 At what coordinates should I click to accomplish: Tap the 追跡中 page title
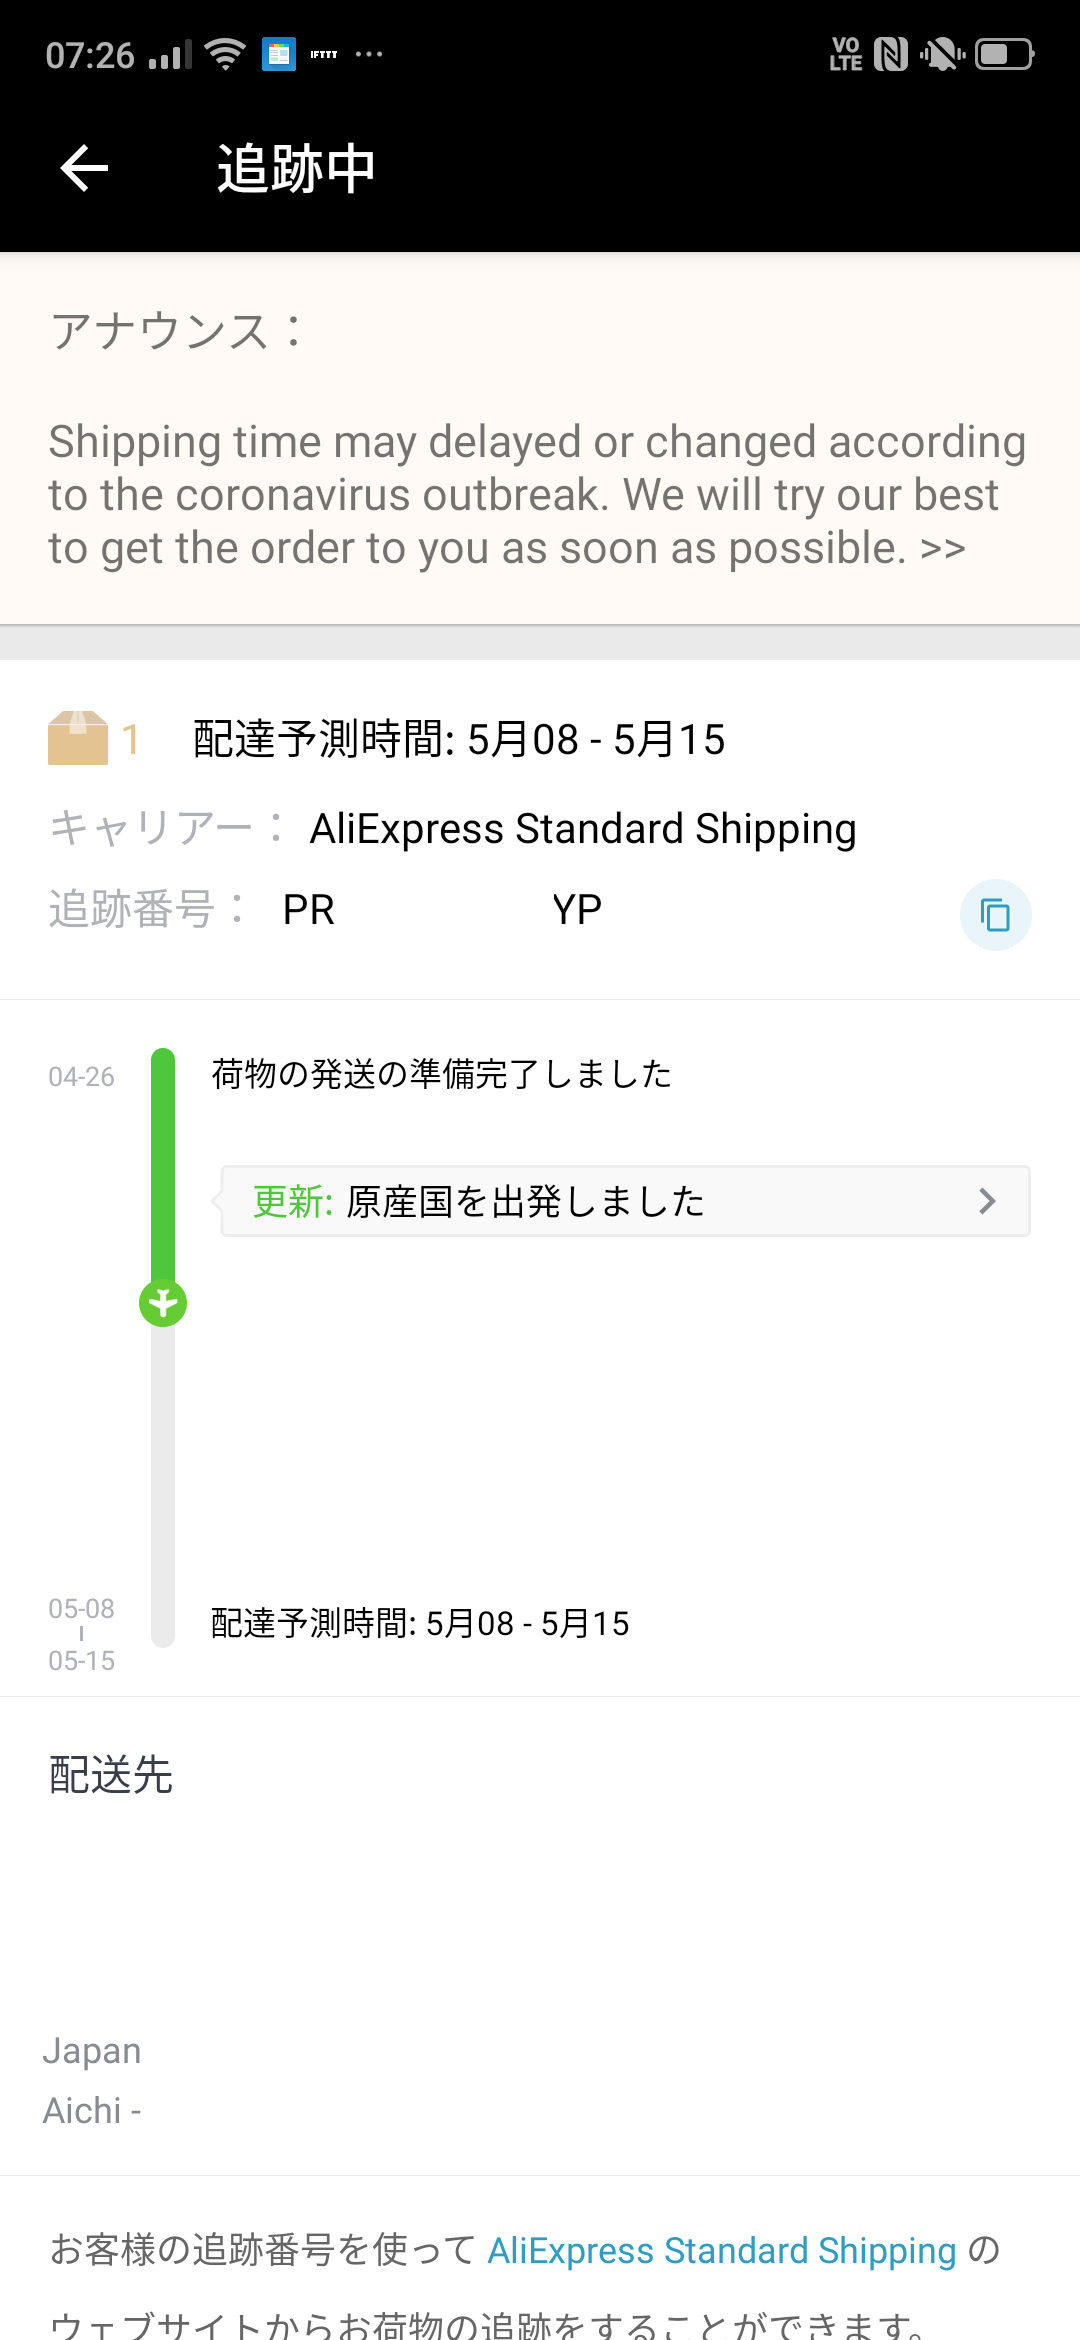296,168
